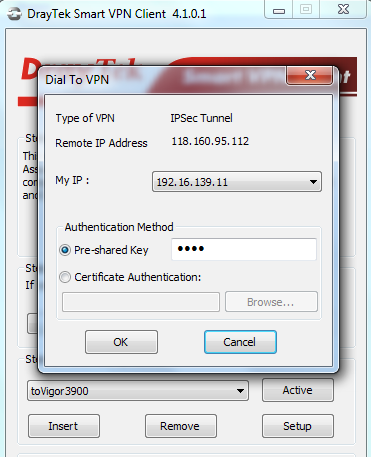Click the Pre-shared Key password field
The width and height of the screenshot is (371, 457).
(x=244, y=249)
